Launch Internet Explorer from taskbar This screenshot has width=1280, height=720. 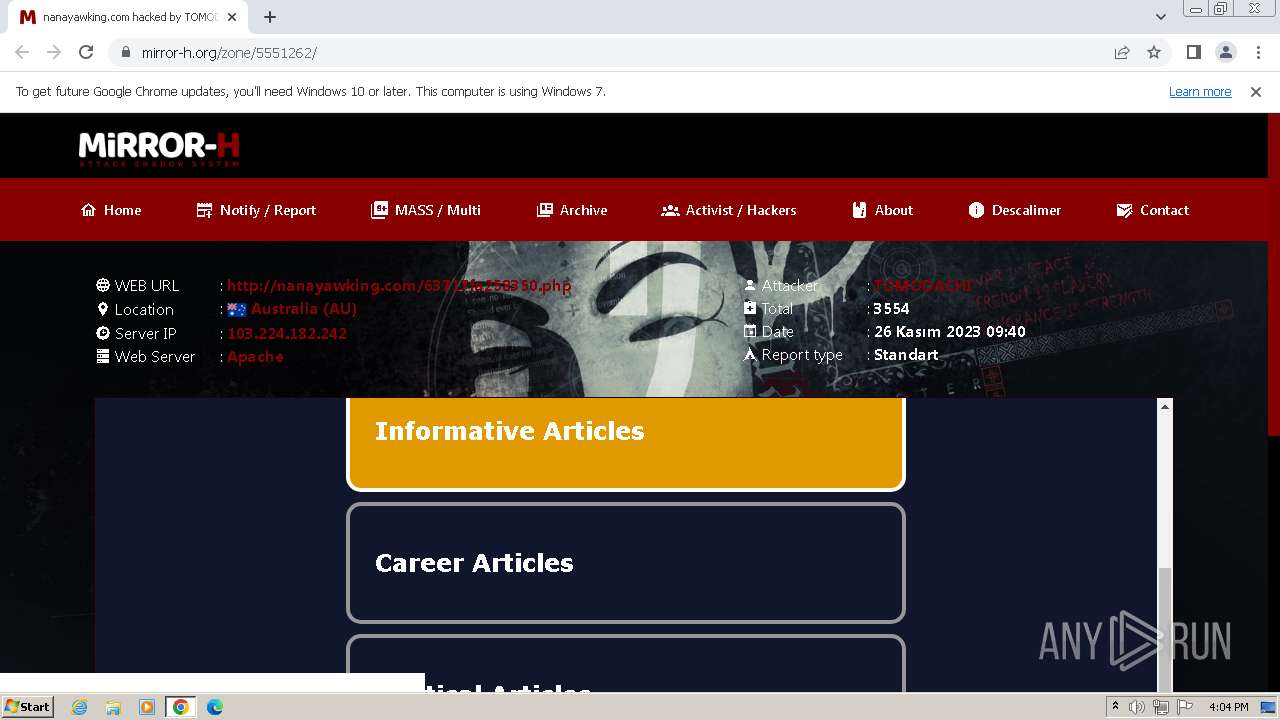point(80,707)
